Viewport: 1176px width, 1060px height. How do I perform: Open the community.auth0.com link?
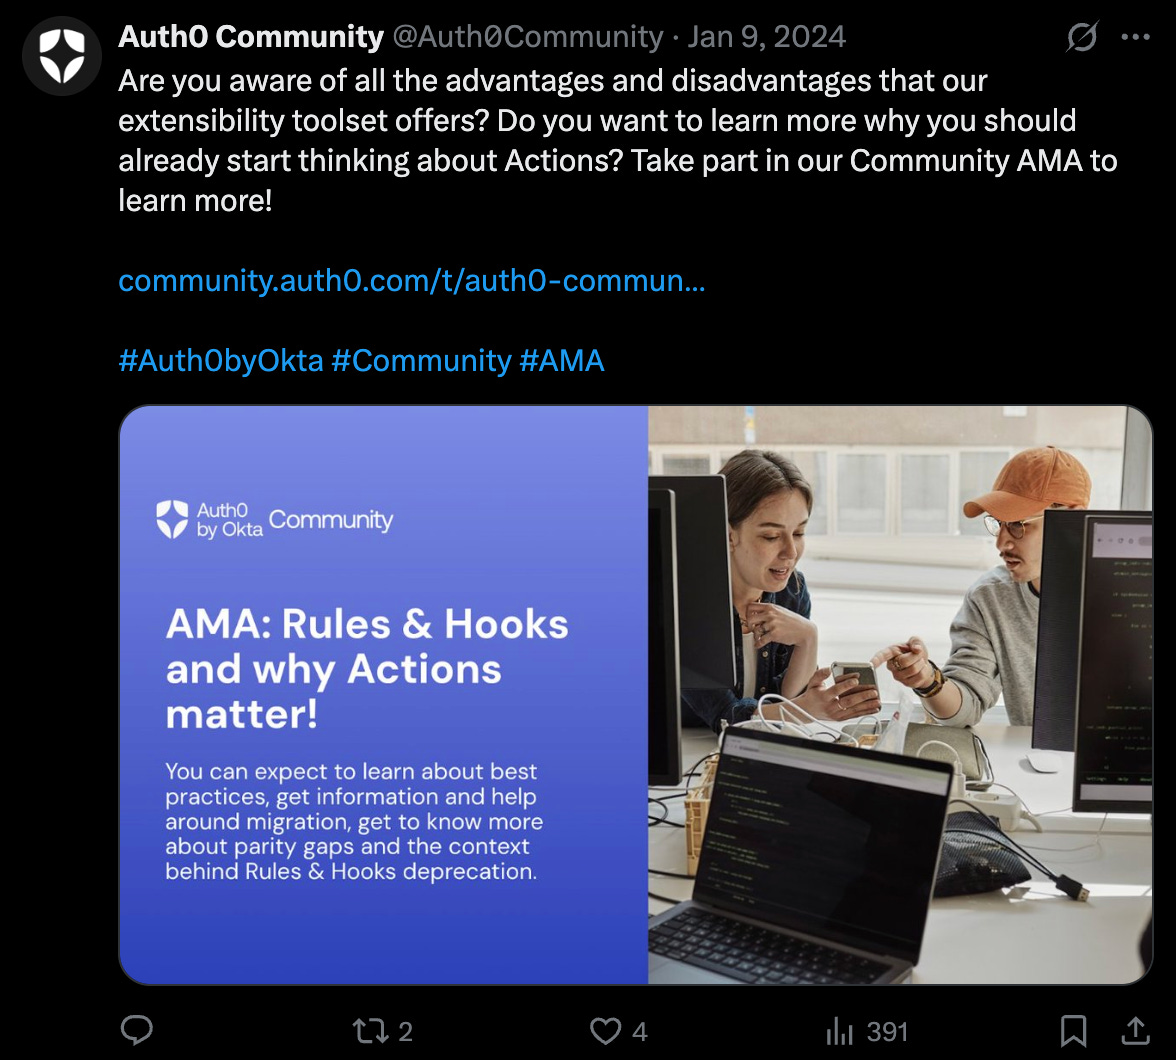[x=412, y=281]
